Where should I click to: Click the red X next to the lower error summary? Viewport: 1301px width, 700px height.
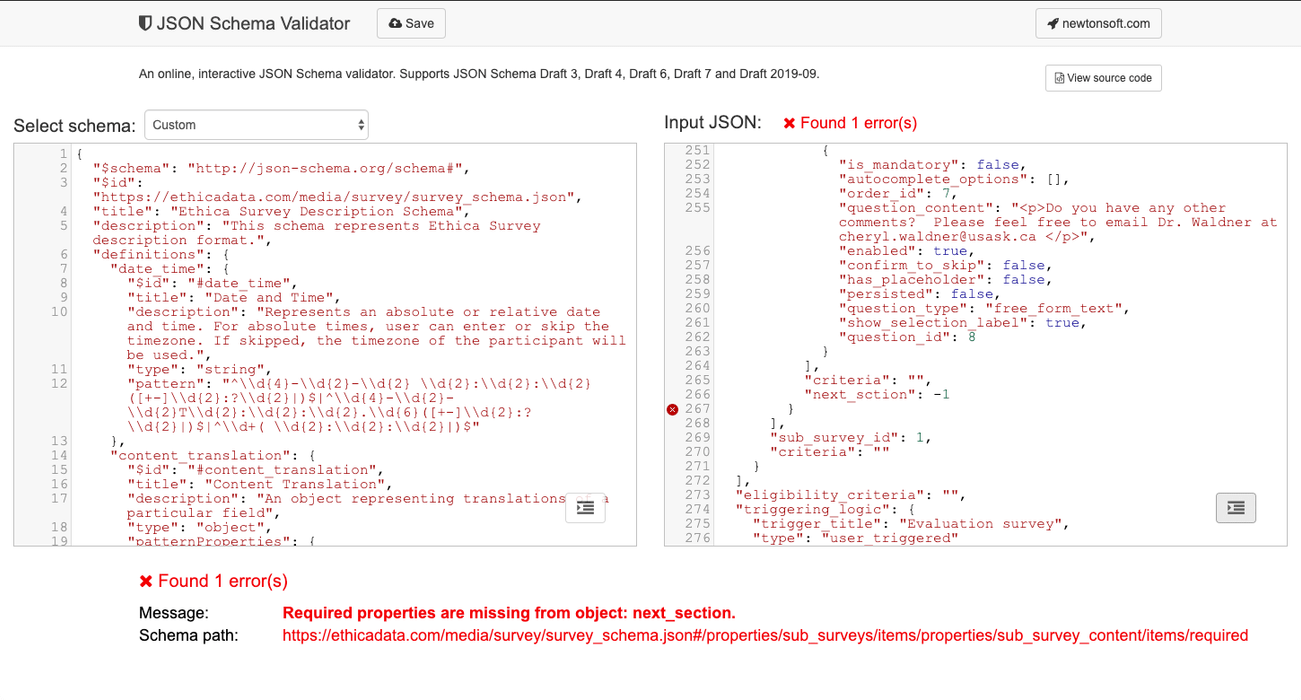click(146, 580)
